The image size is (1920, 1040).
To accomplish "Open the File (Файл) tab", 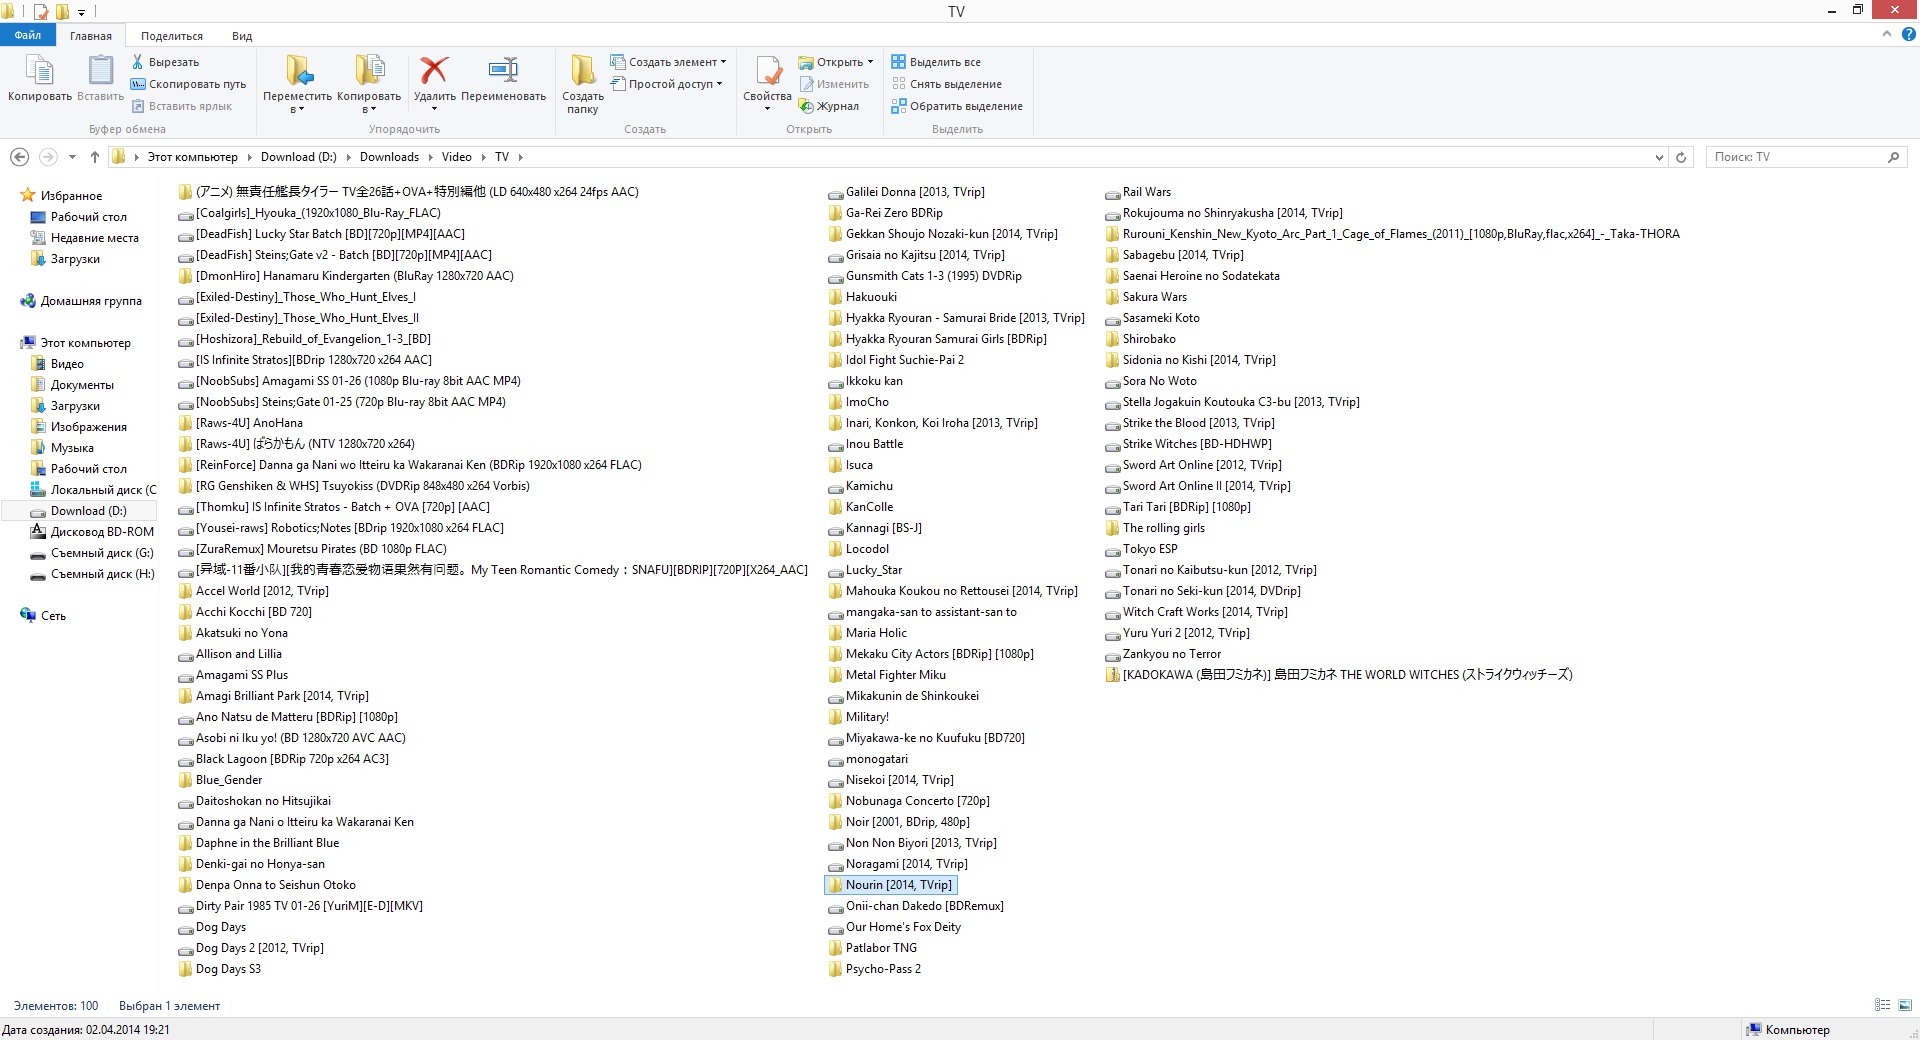I will coord(28,35).
